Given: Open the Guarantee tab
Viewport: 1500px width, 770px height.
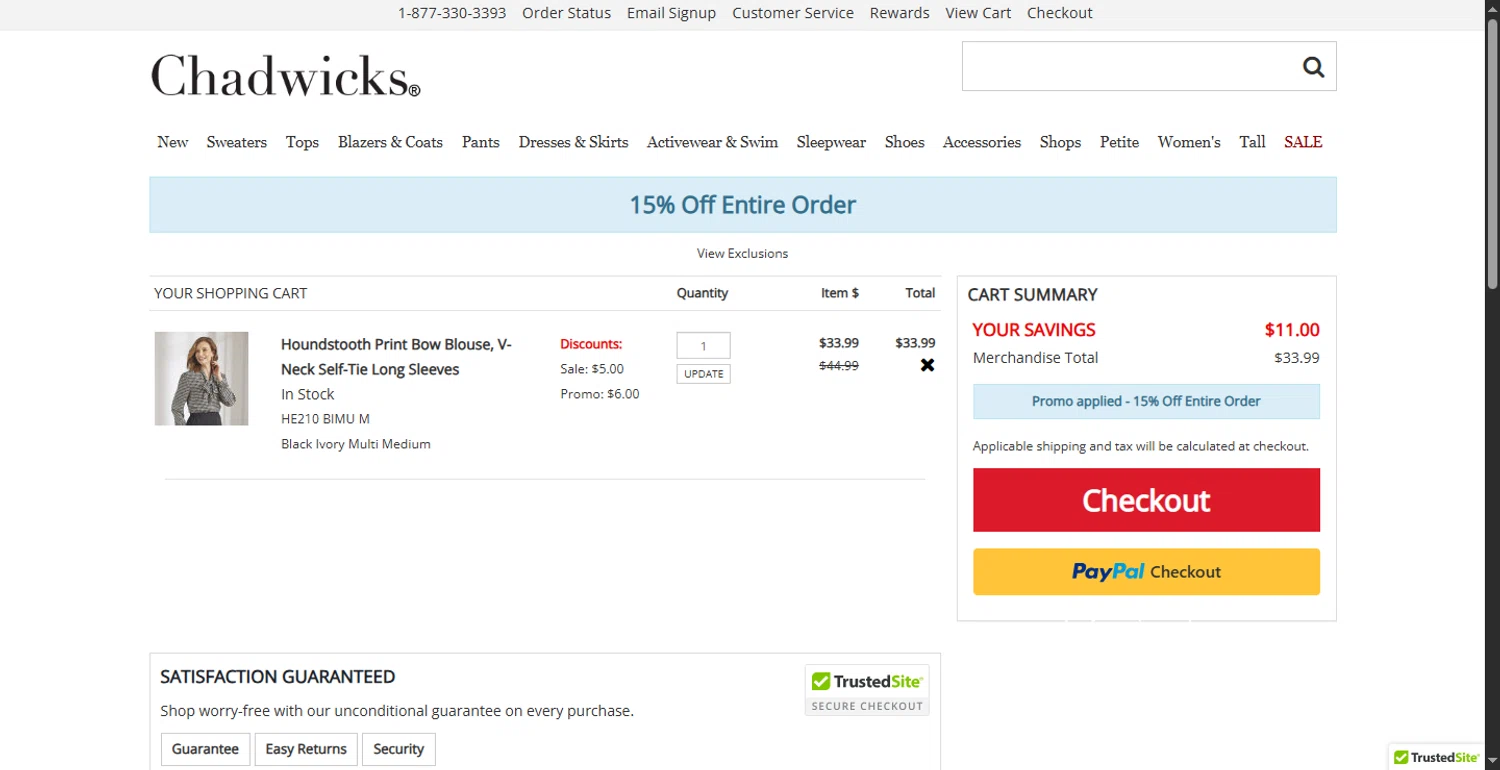Looking at the screenshot, I should 205,749.
